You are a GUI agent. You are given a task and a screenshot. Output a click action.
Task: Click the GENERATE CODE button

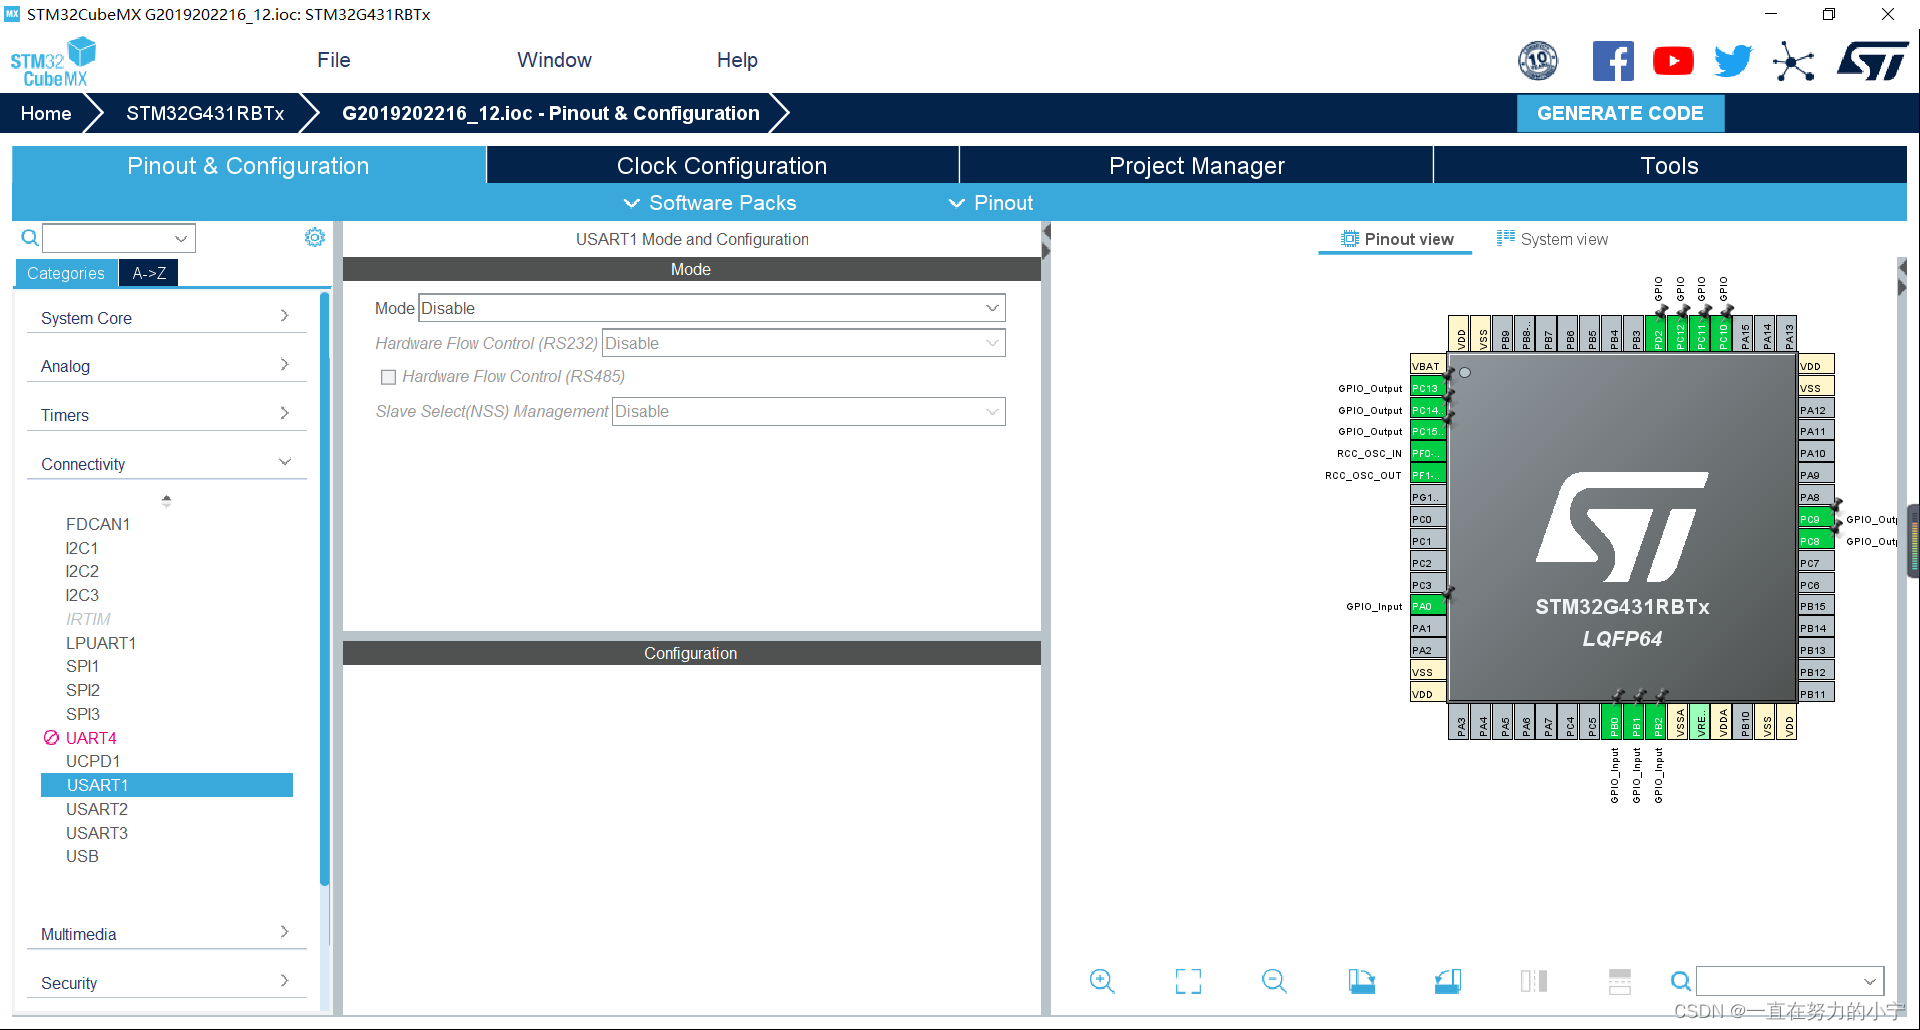click(x=1620, y=113)
